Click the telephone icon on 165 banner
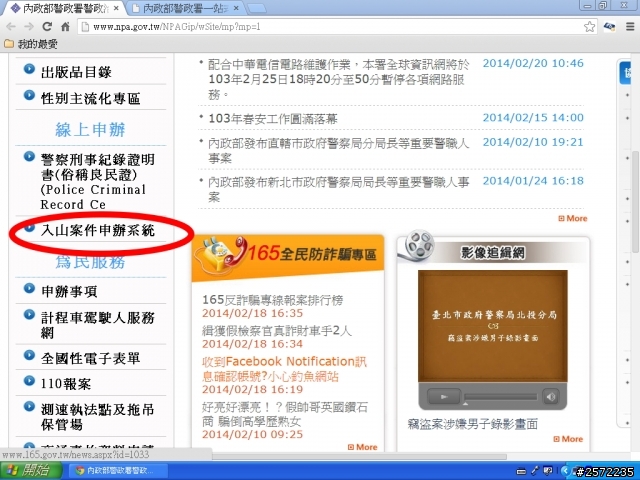The height and width of the screenshot is (480, 640). pos(222,255)
